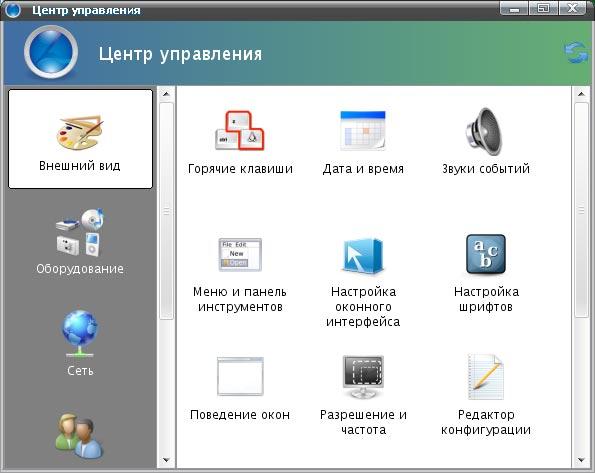Click the title bar application icon

13,9
